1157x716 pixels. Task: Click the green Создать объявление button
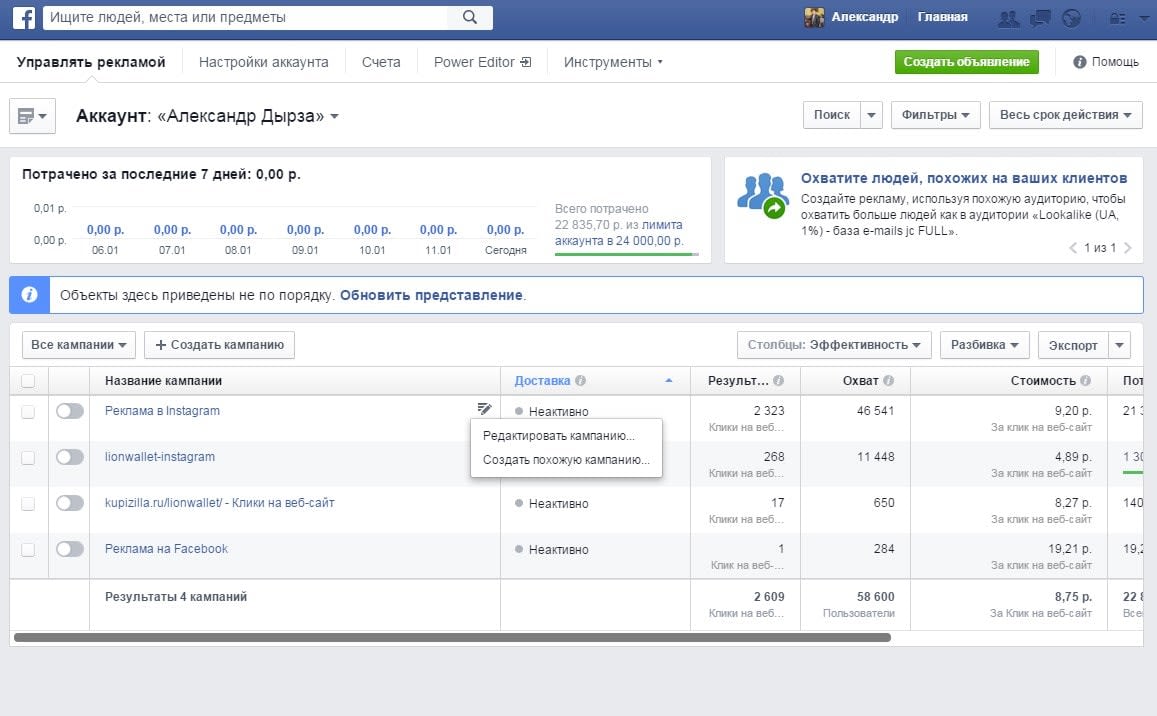tap(967, 62)
